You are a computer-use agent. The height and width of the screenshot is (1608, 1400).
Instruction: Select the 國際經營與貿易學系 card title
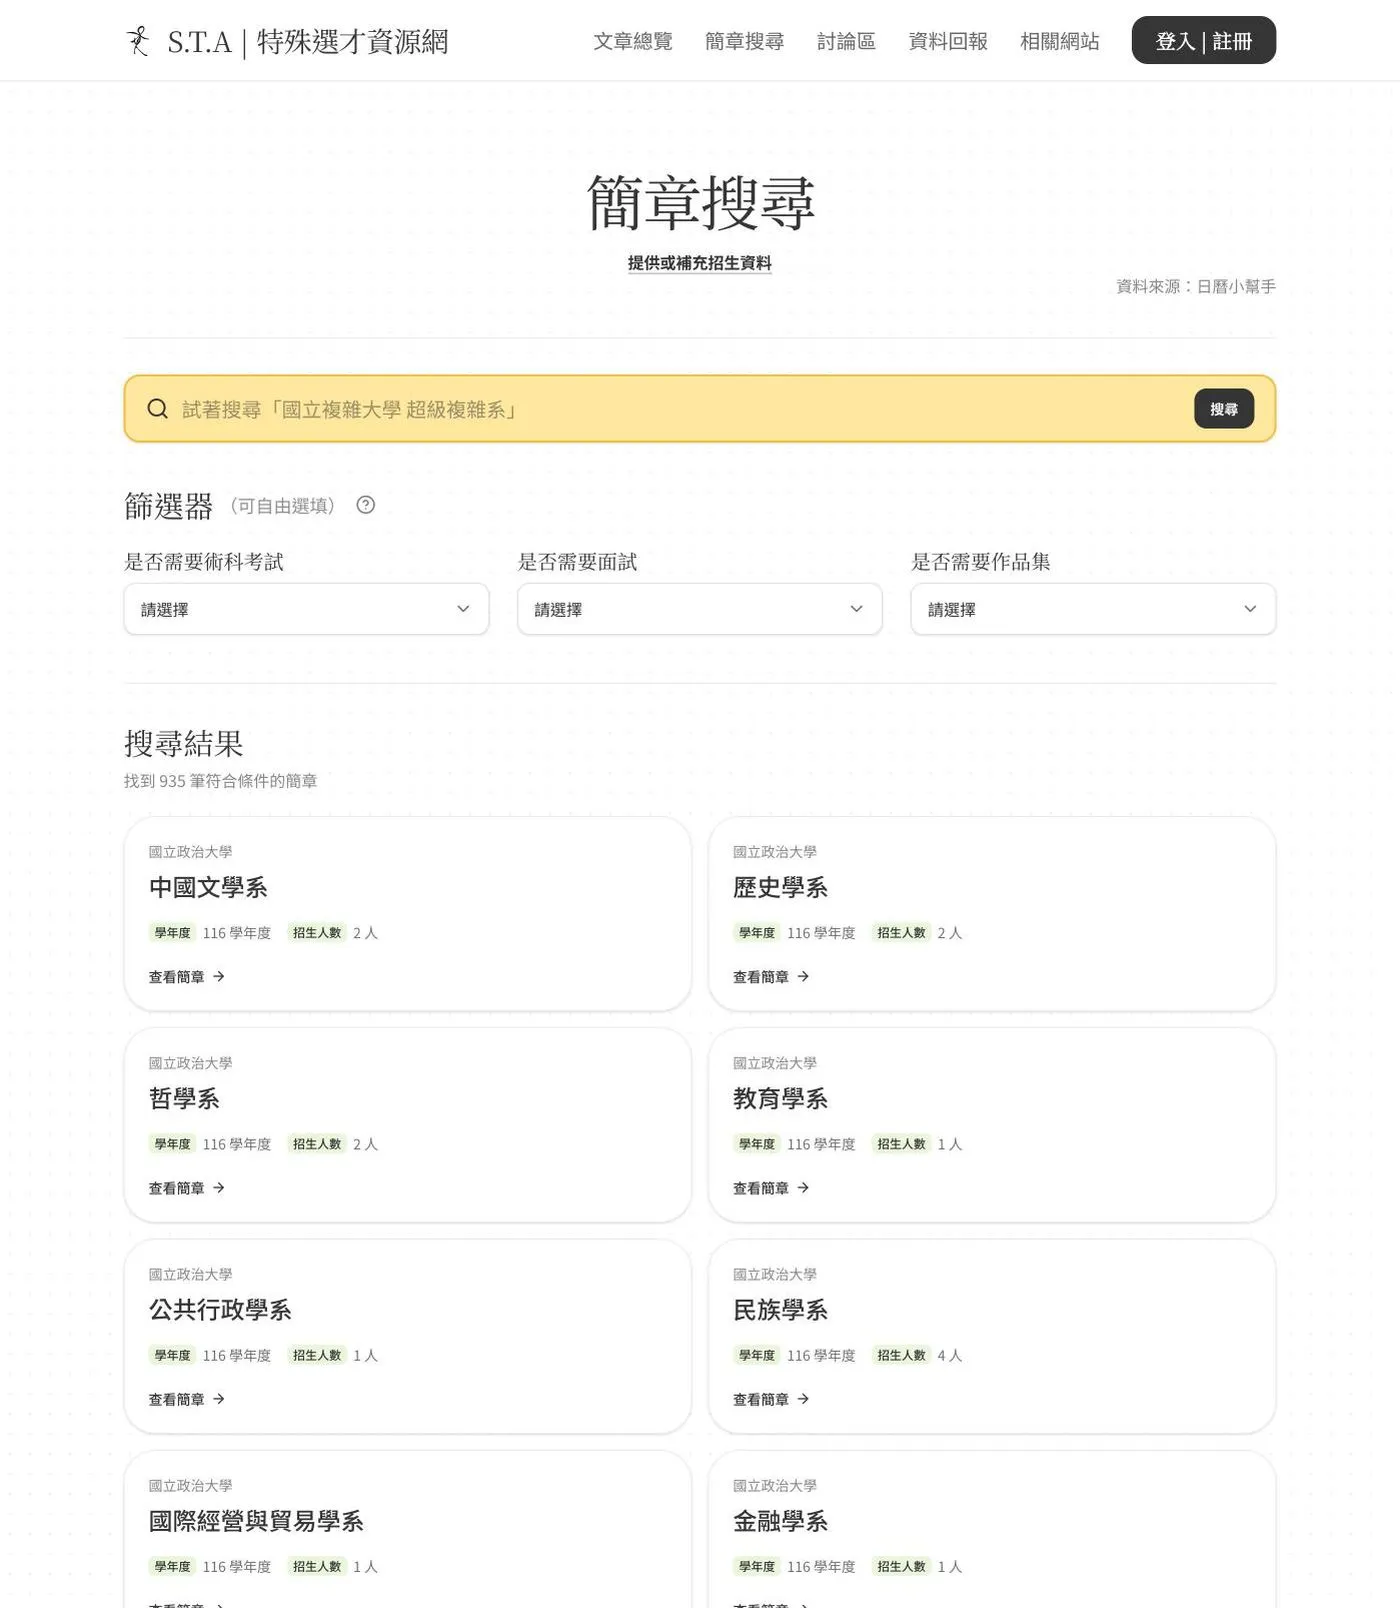256,1521
